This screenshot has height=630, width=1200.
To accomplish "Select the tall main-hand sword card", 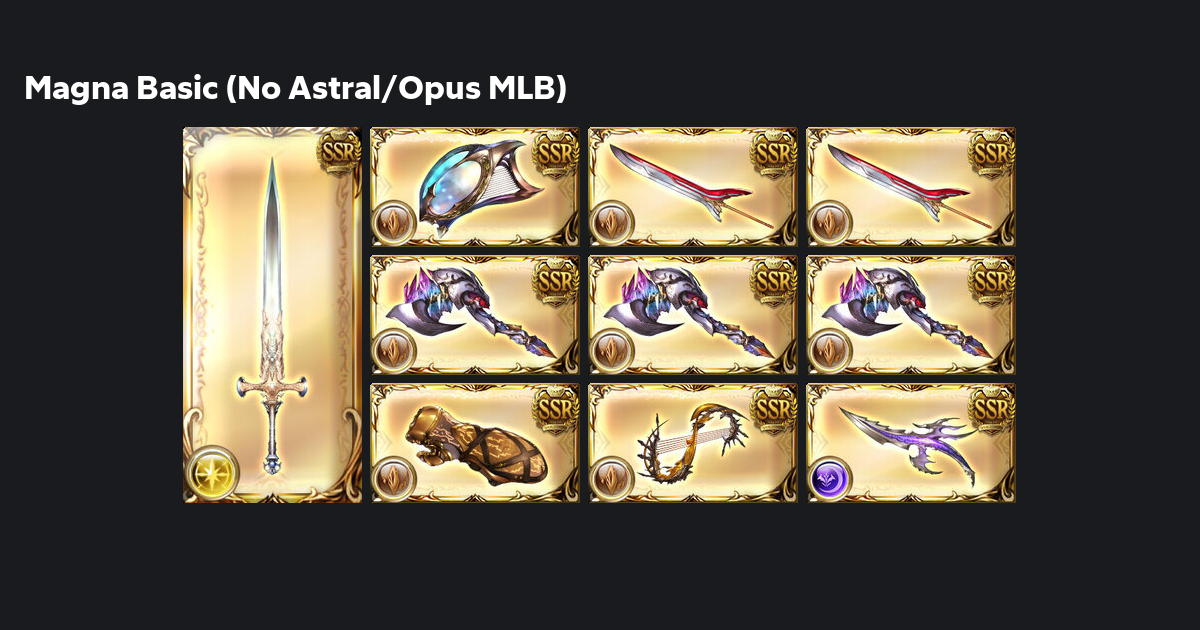I will point(272,315).
